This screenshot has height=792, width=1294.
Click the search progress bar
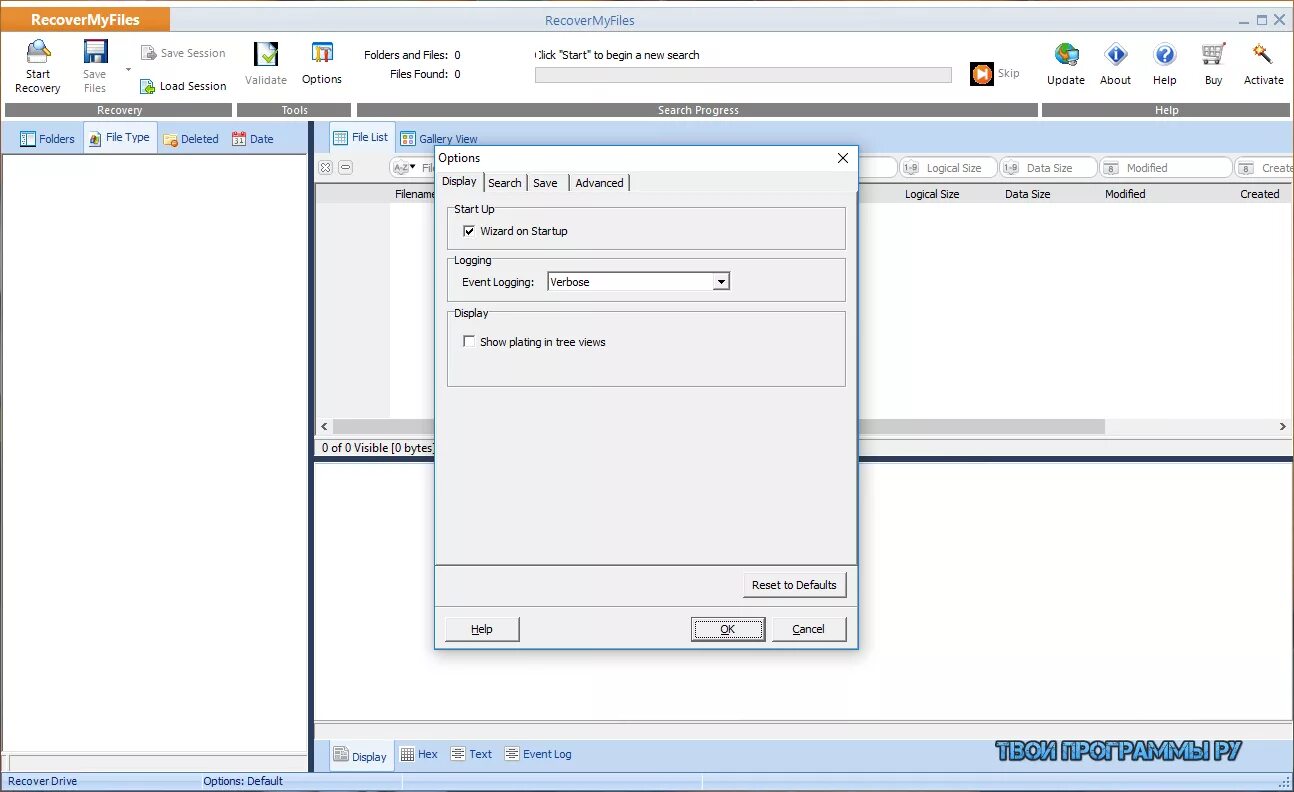[743, 75]
